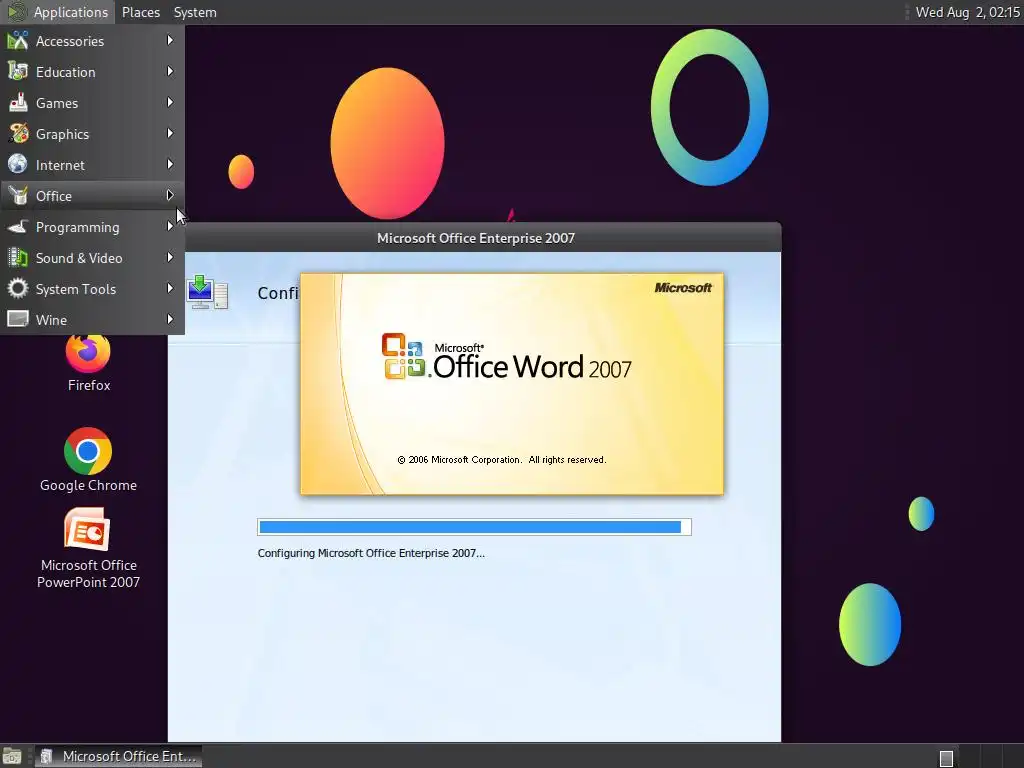This screenshot has width=1024, height=768.
Task: Click the Office logo on Word splash
Action: pos(405,356)
